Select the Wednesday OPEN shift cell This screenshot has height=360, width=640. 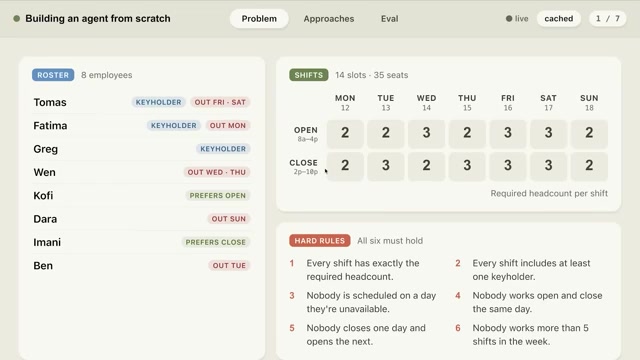(426, 134)
